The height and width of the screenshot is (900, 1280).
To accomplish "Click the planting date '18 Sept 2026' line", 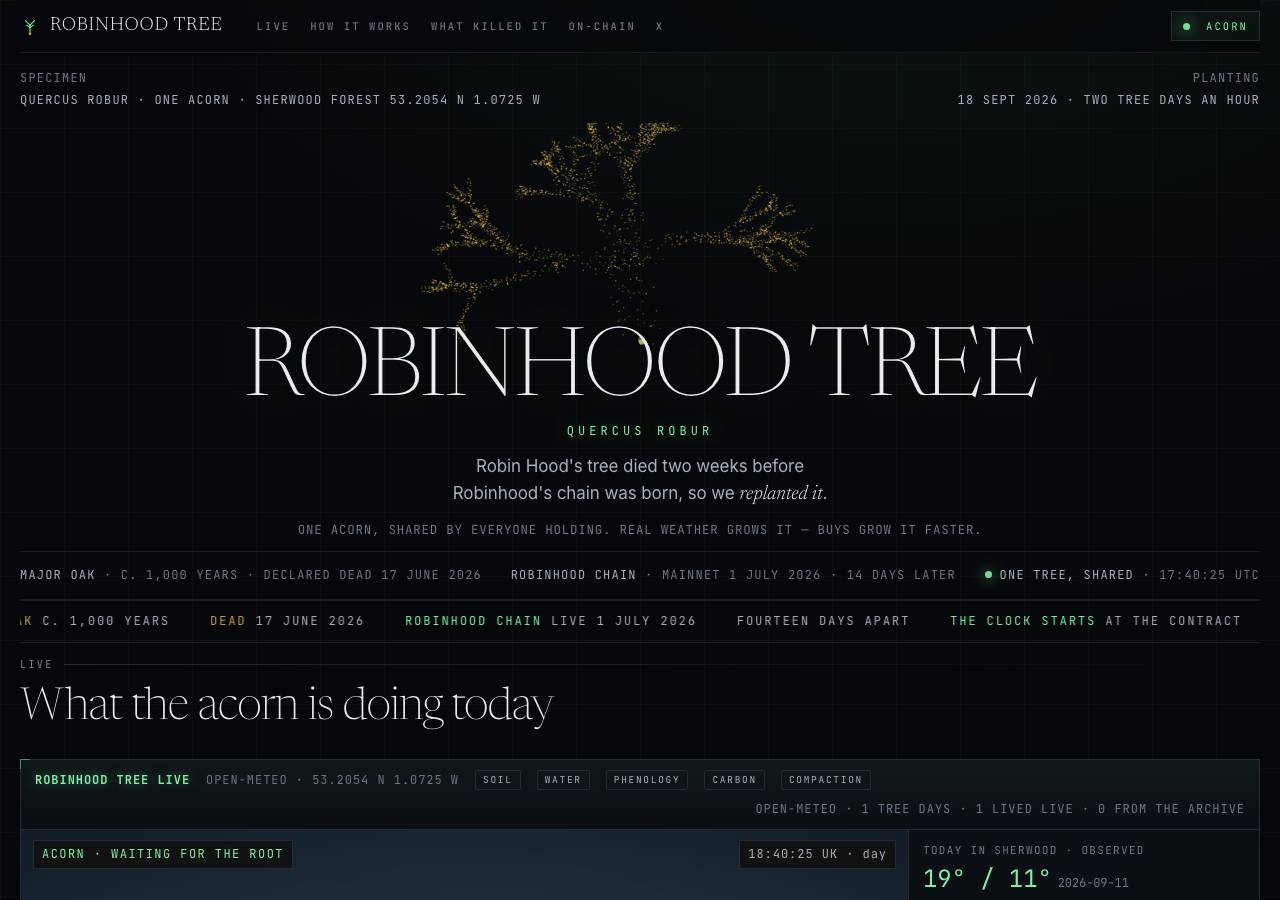I will pos(1108,100).
